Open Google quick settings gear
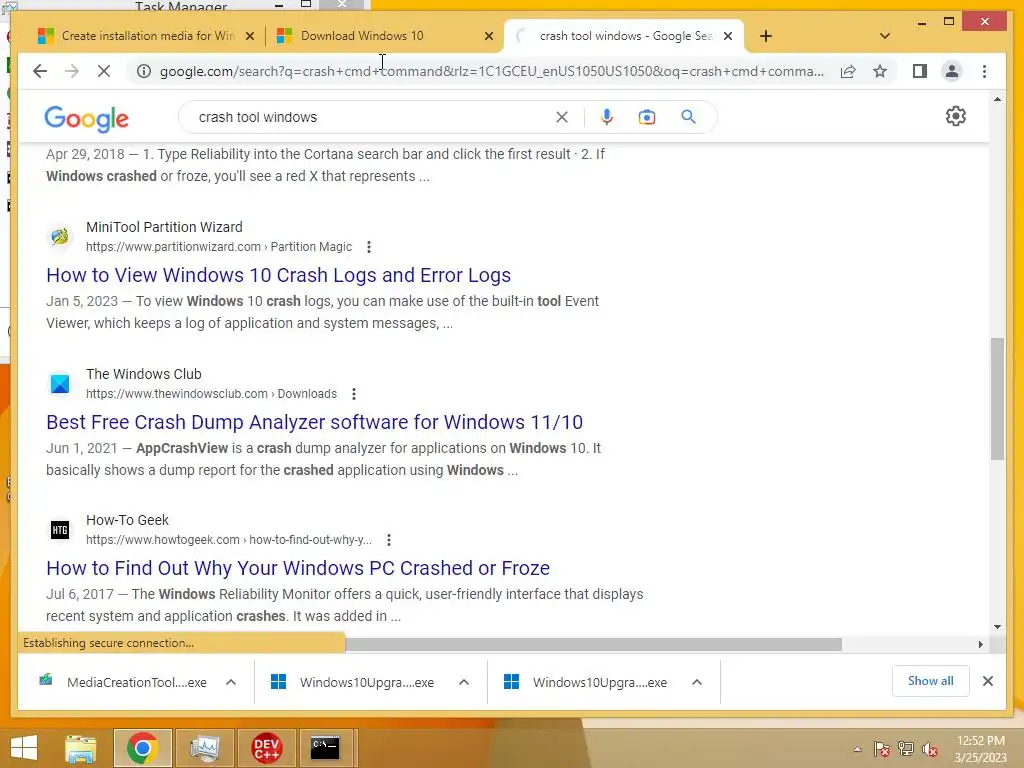The width and height of the screenshot is (1024, 768). point(955,116)
